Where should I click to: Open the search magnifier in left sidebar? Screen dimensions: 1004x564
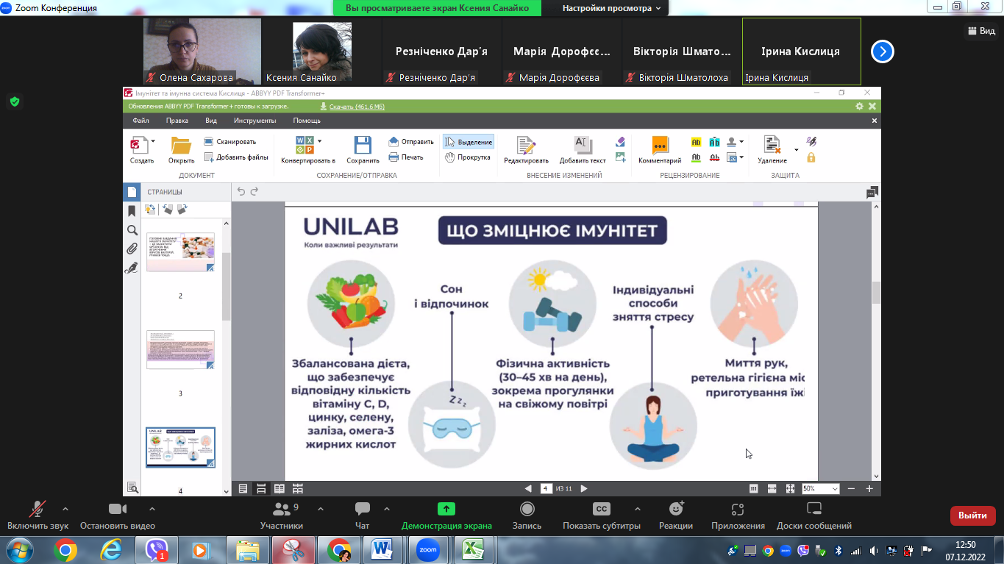[131, 230]
